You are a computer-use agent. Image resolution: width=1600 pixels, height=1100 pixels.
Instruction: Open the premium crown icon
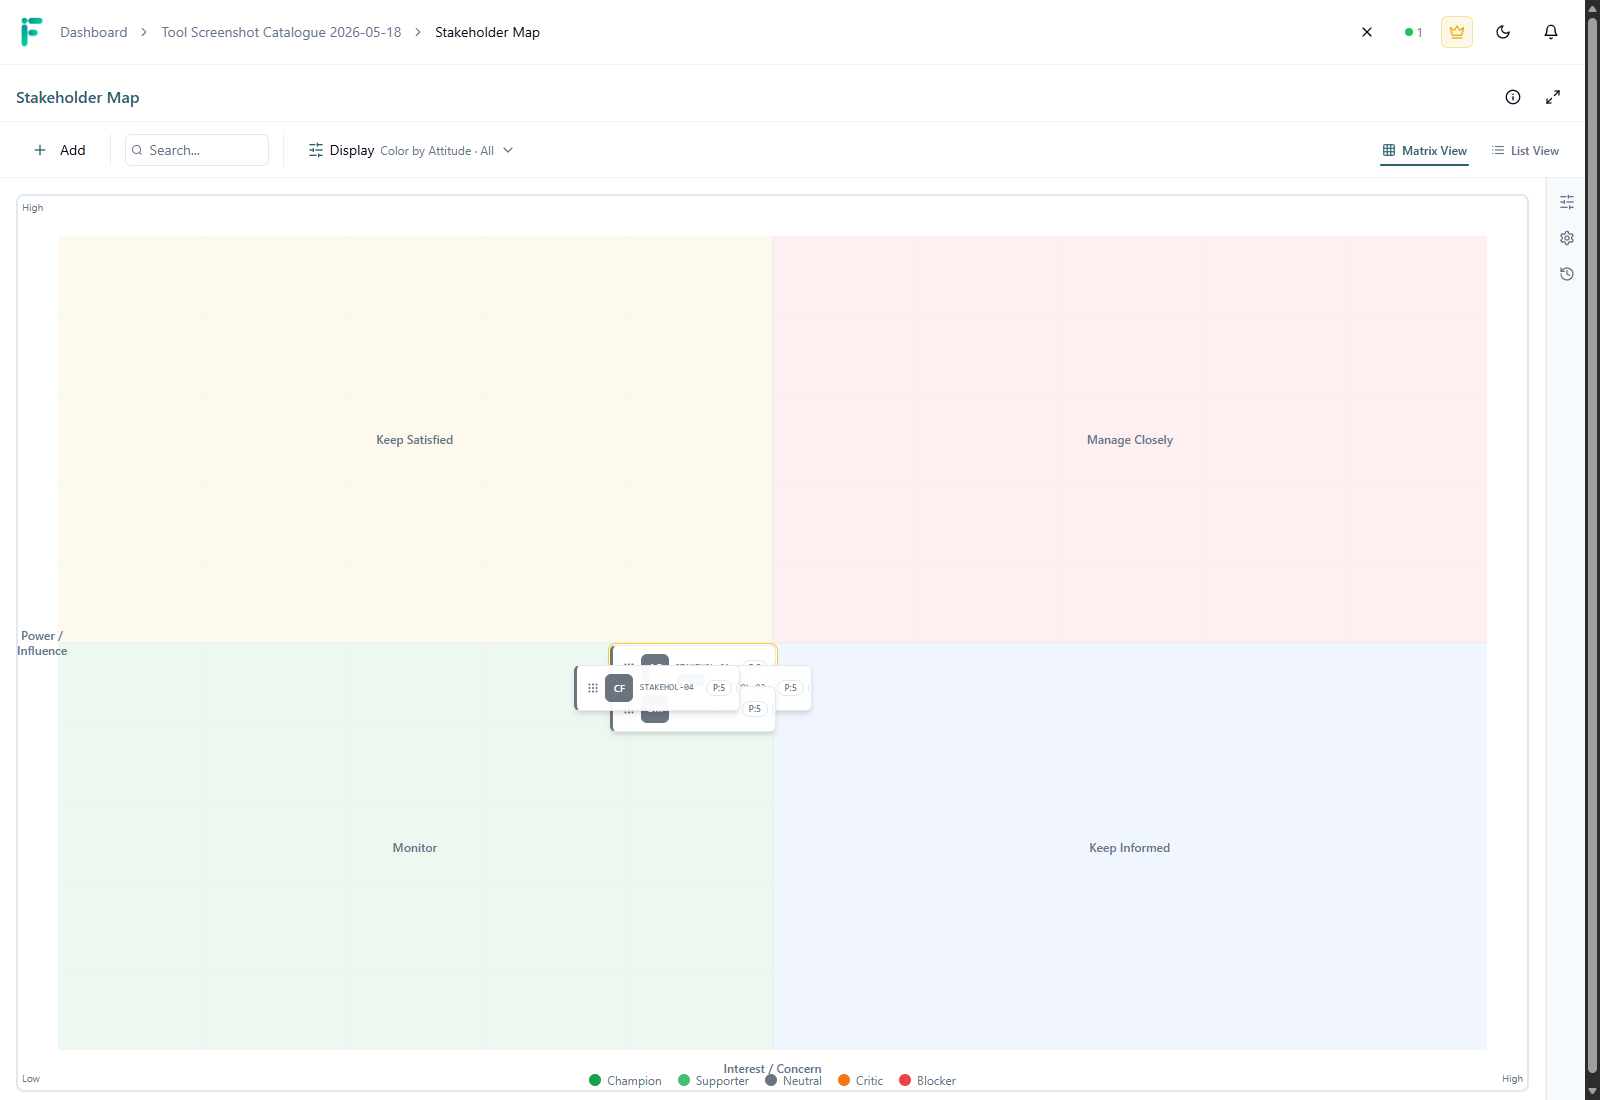(x=1457, y=32)
